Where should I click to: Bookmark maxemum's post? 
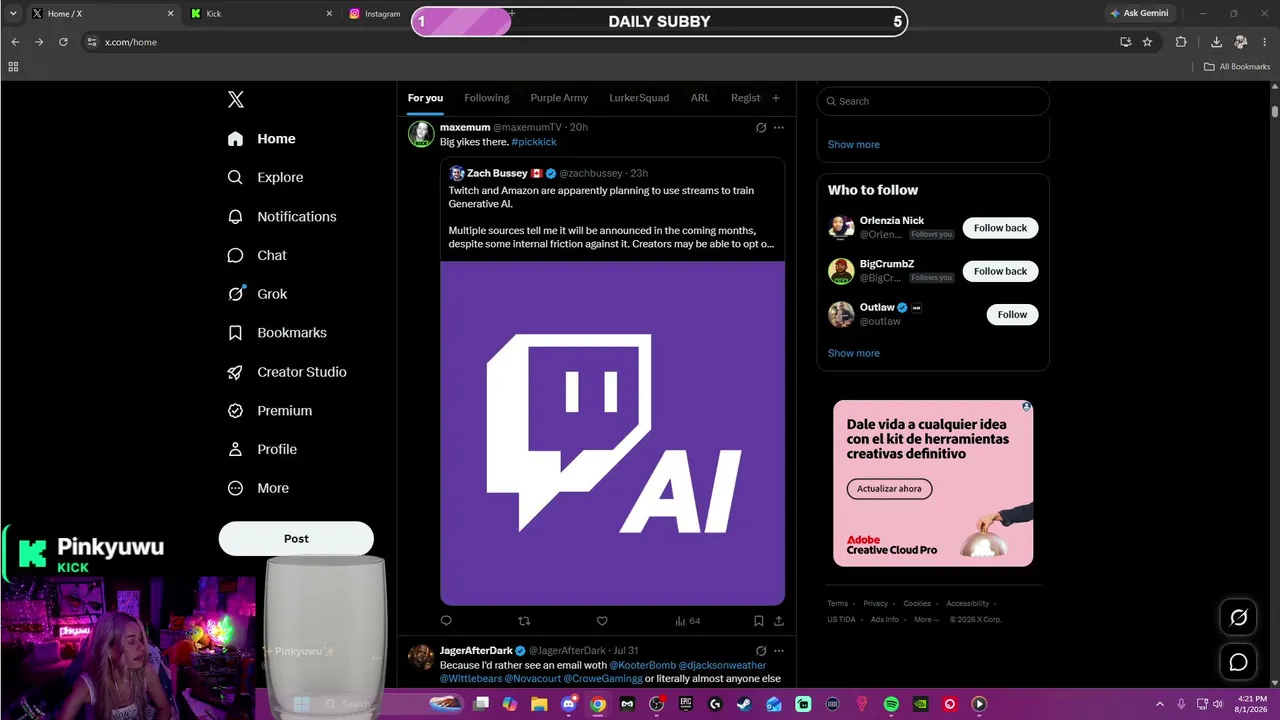pyautogui.click(x=759, y=621)
